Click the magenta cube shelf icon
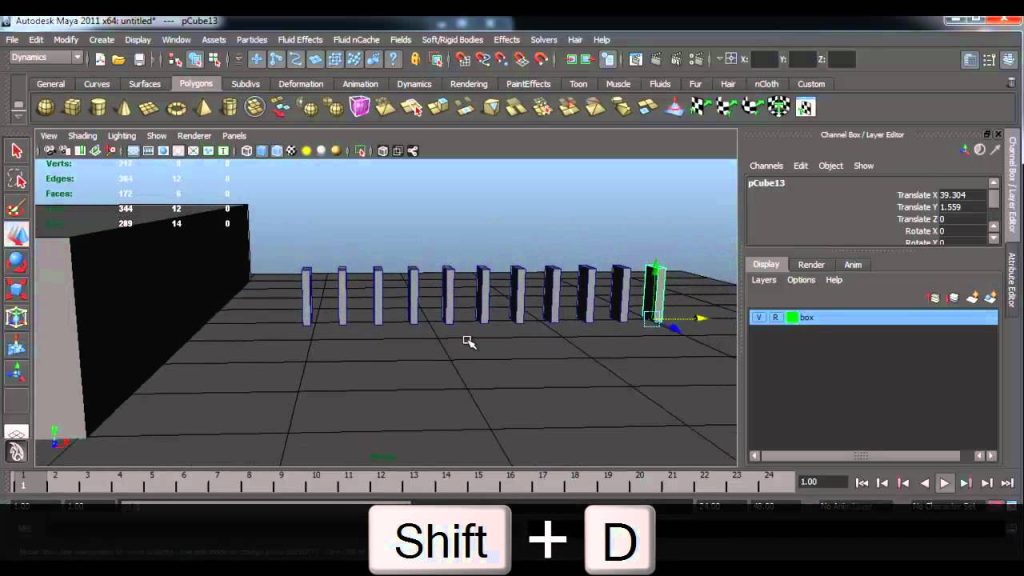The image size is (1024, 576). click(359, 106)
